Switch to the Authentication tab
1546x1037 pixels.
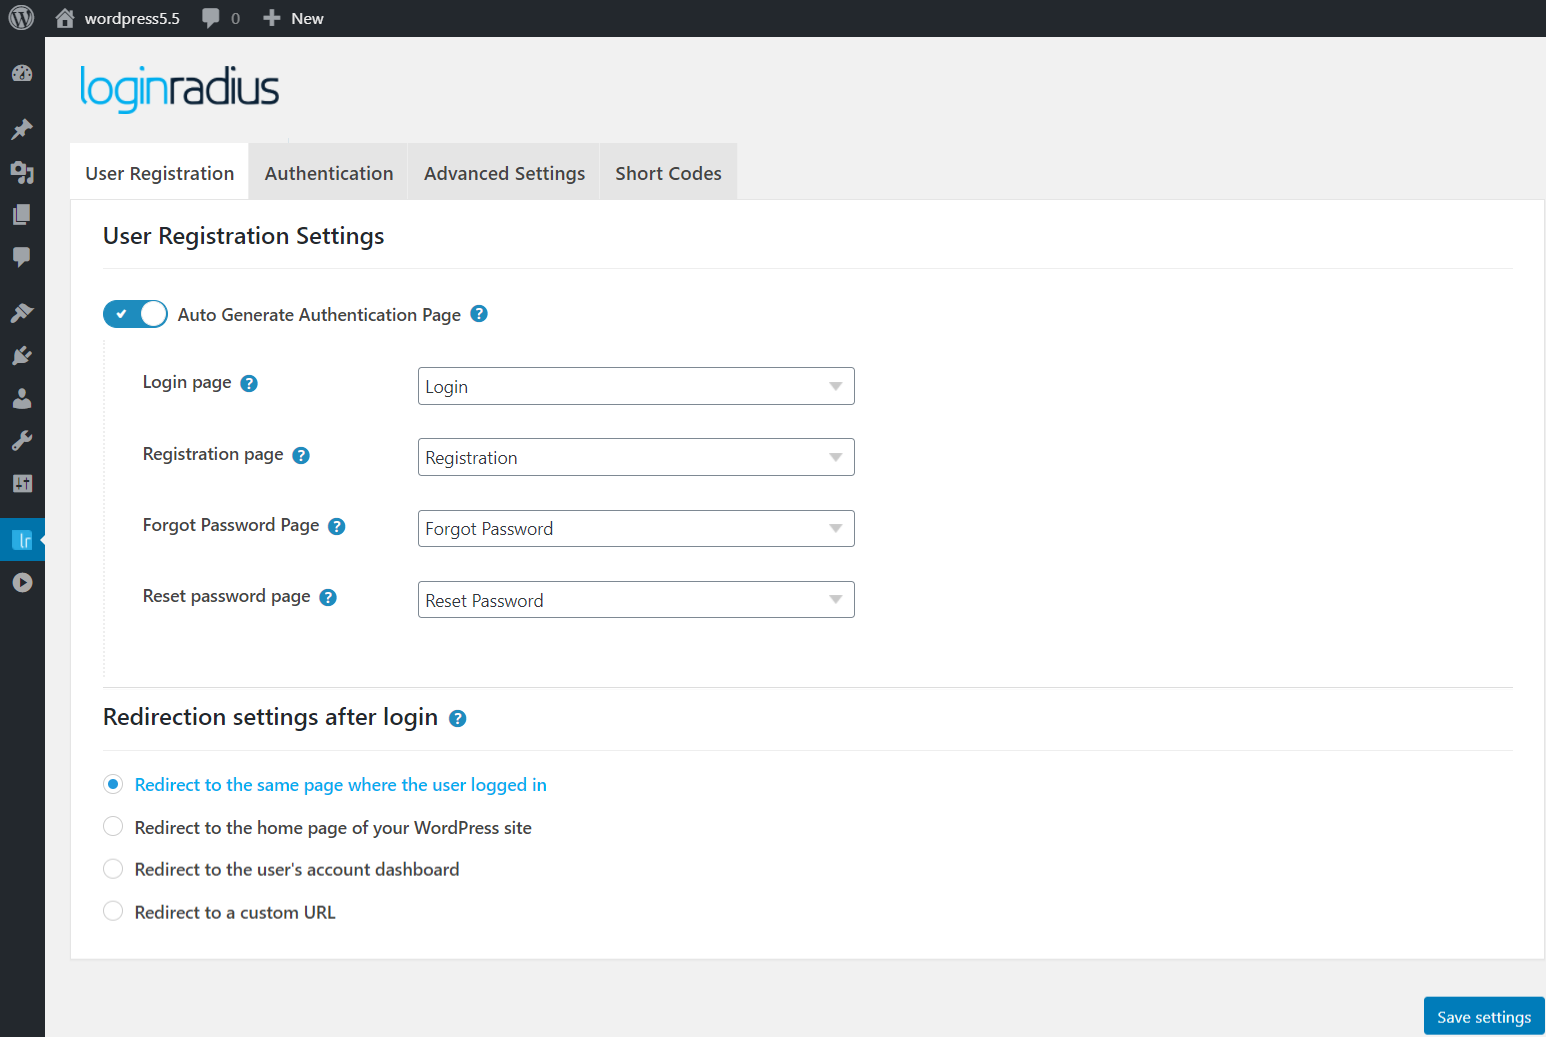pyautogui.click(x=329, y=172)
